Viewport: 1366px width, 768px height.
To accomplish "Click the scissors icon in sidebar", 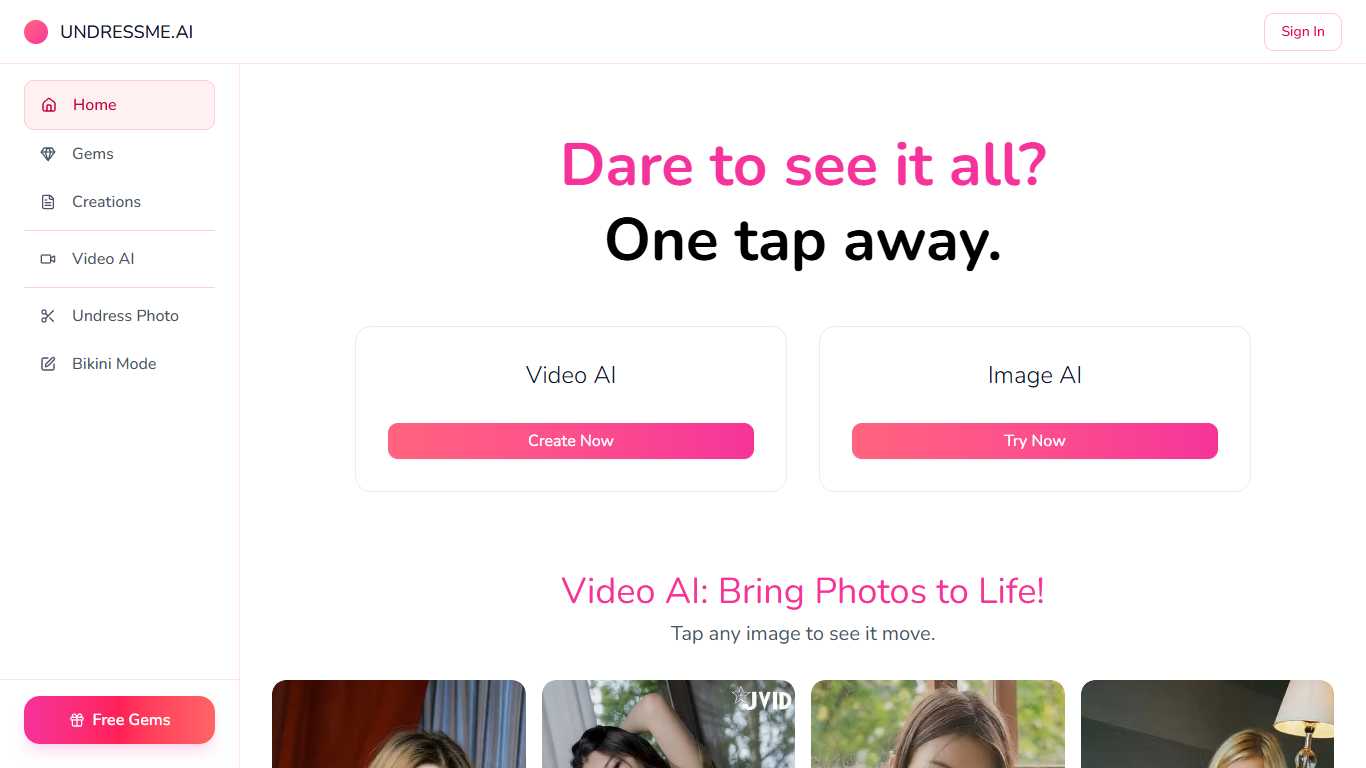I will [x=48, y=316].
